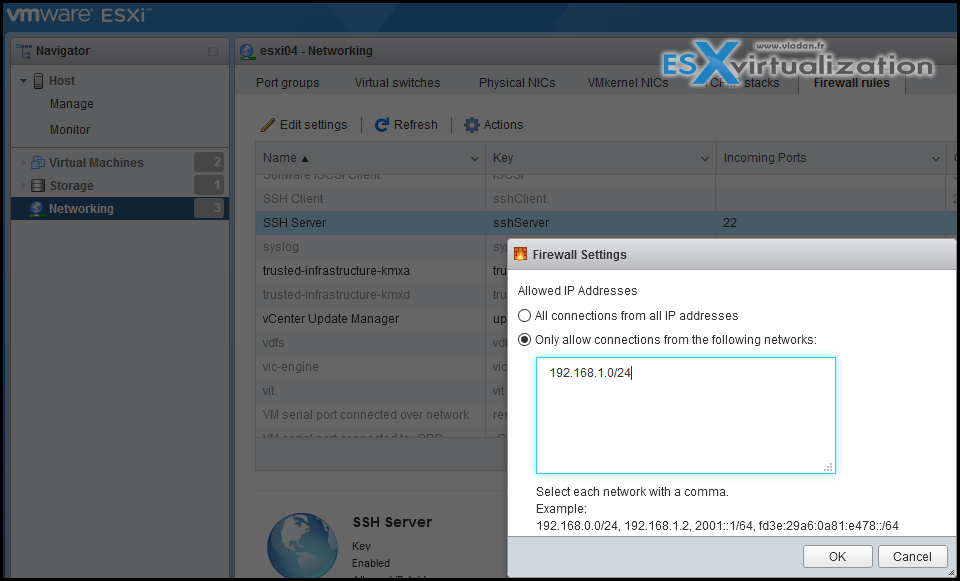The height and width of the screenshot is (581, 960).
Task: Select All connections from all IP addresses
Action: (524, 316)
